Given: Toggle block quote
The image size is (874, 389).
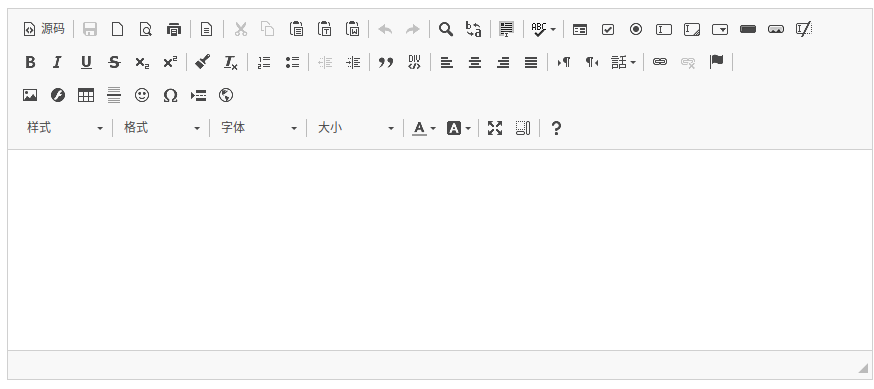Looking at the screenshot, I should pos(386,62).
